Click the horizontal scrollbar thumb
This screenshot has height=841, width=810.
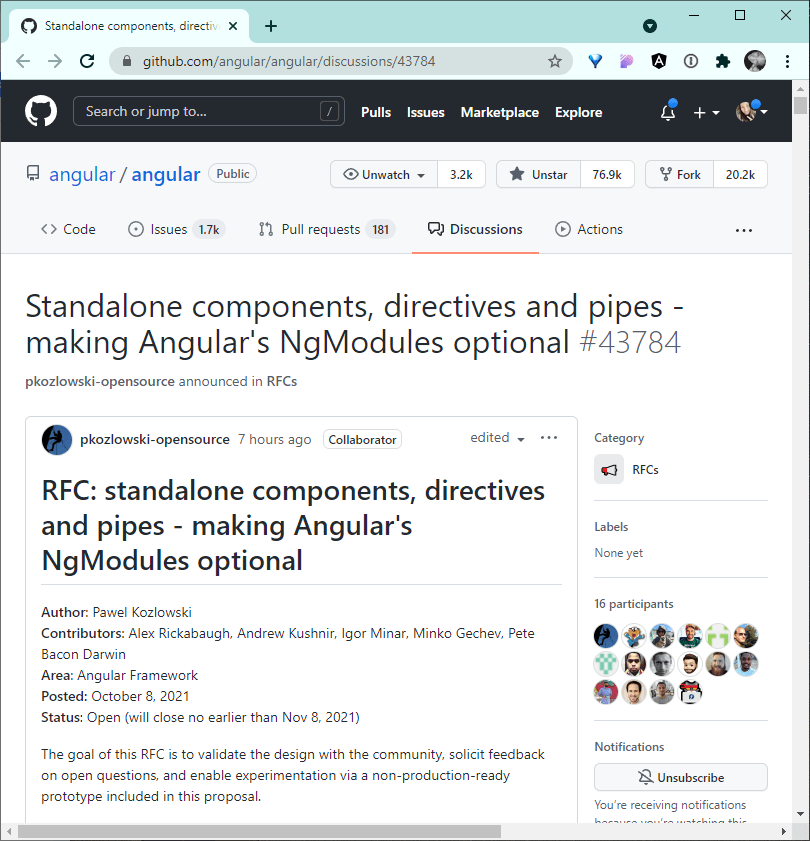point(259,831)
